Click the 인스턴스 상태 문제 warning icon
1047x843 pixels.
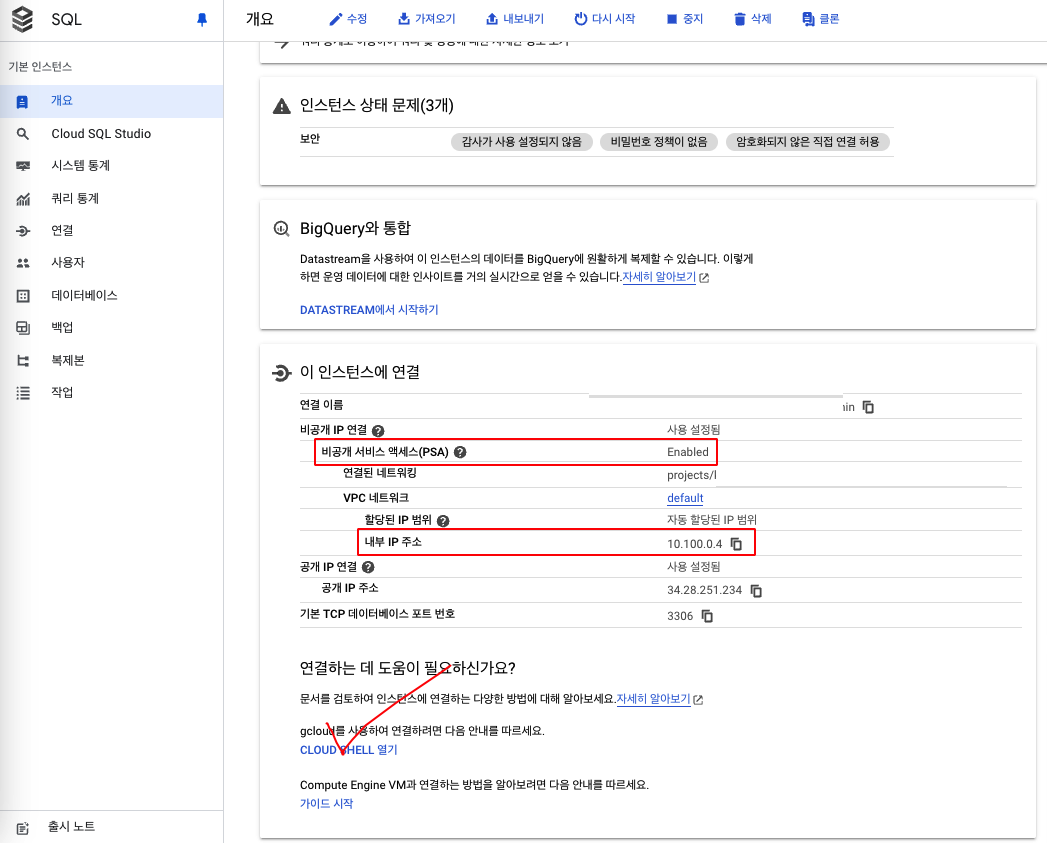tap(282, 106)
